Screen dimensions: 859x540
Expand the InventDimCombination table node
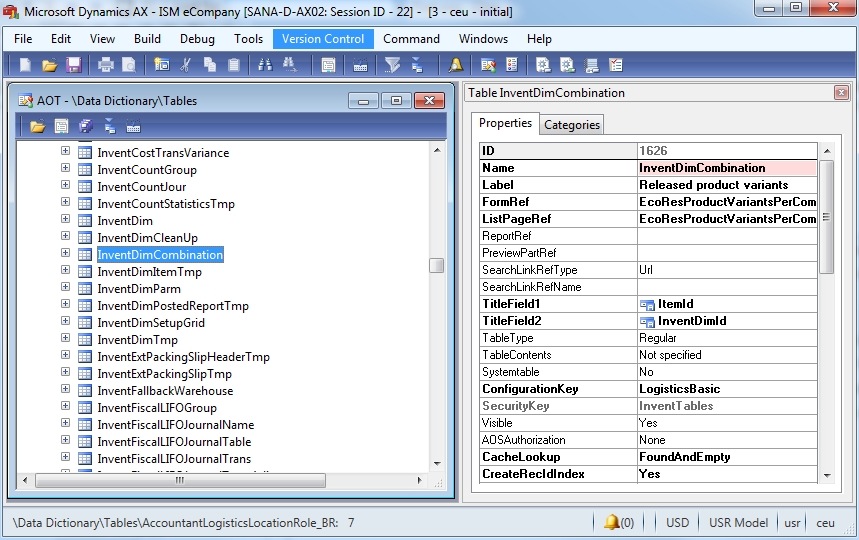pyautogui.click(x=65, y=252)
